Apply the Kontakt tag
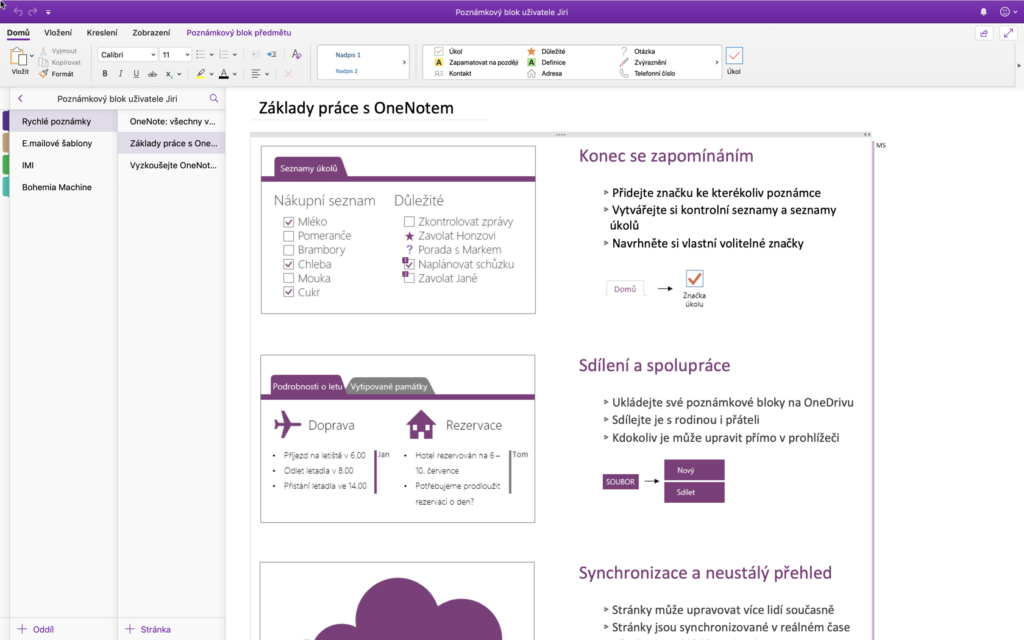Image resolution: width=1024 pixels, height=640 pixels. 453,73
